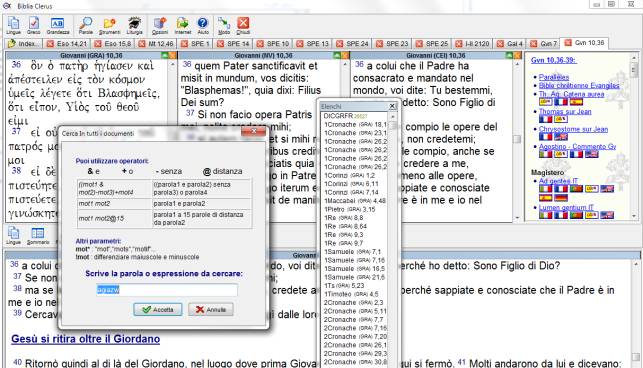
Task: Open the Gesù si ritira oltre il Giordano heading link
Action: (x=85, y=339)
